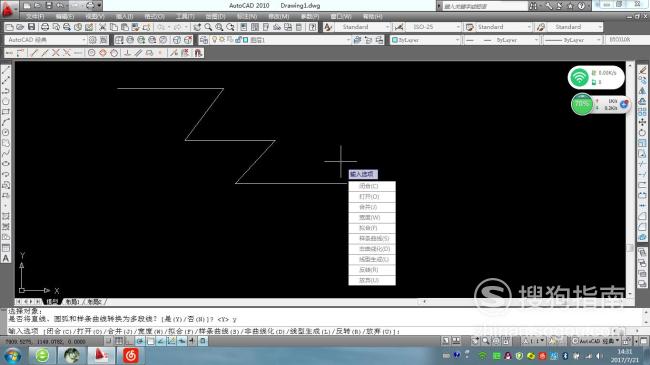Select the Line tool in Draw toolbar

click(x=6, y=70)
